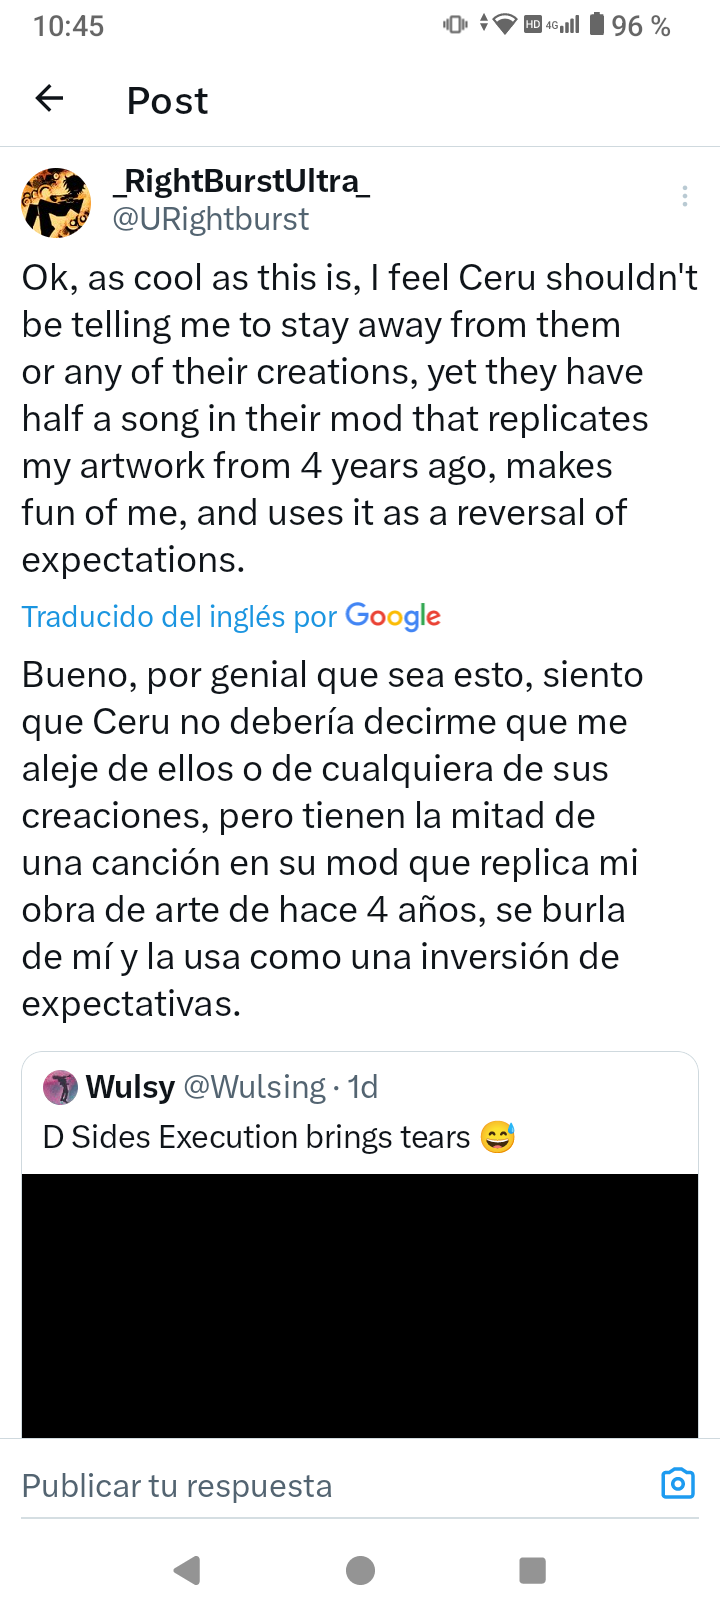Tap the vibrate mode status icon

point(455,24)
